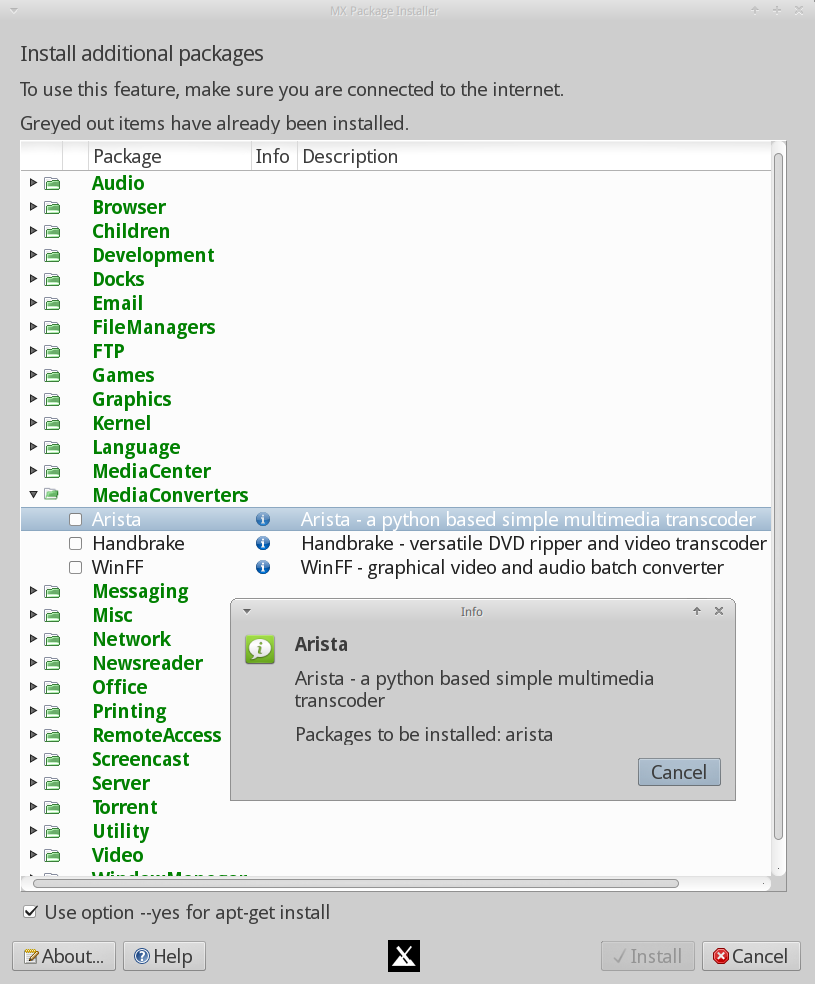Click the vertical scrollbar of package list
The width and height of the screenshot is (815, 984).
click(778, 496)
